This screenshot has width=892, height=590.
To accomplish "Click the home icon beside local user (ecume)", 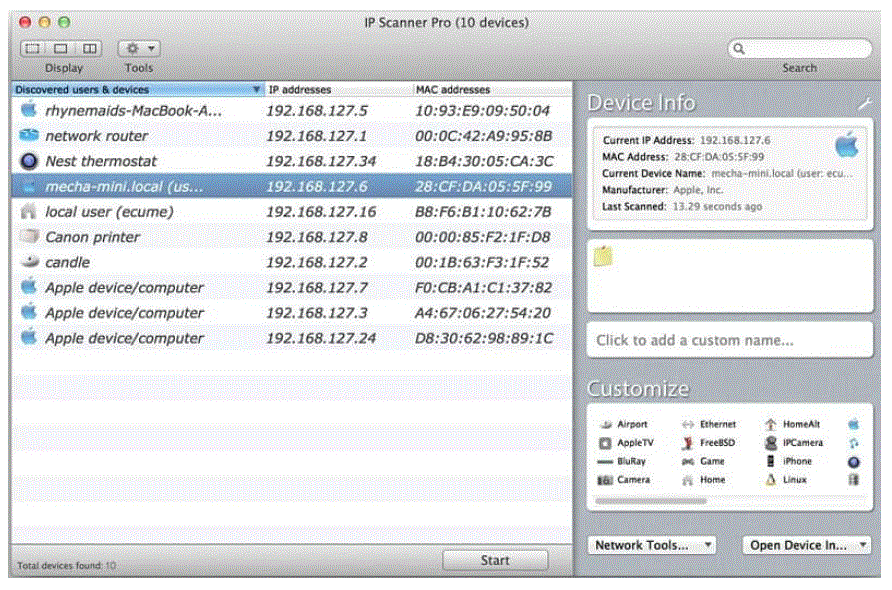I will (x=28, y=211).
